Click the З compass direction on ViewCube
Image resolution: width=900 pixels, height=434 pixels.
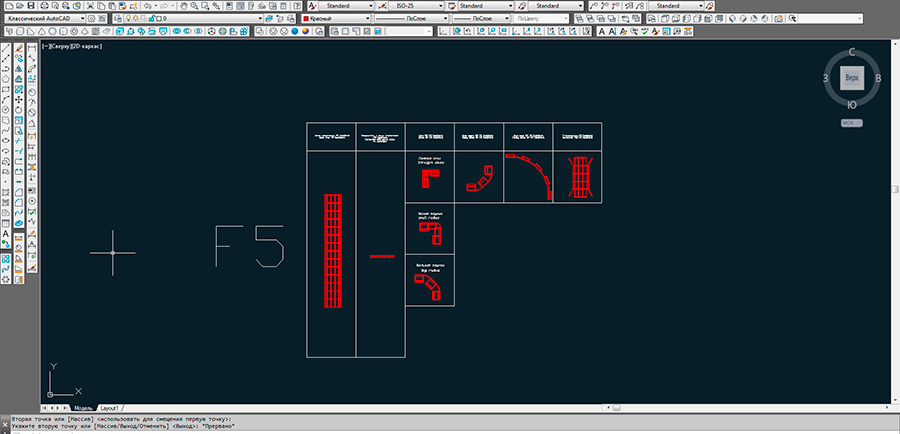tap(825, 79)
